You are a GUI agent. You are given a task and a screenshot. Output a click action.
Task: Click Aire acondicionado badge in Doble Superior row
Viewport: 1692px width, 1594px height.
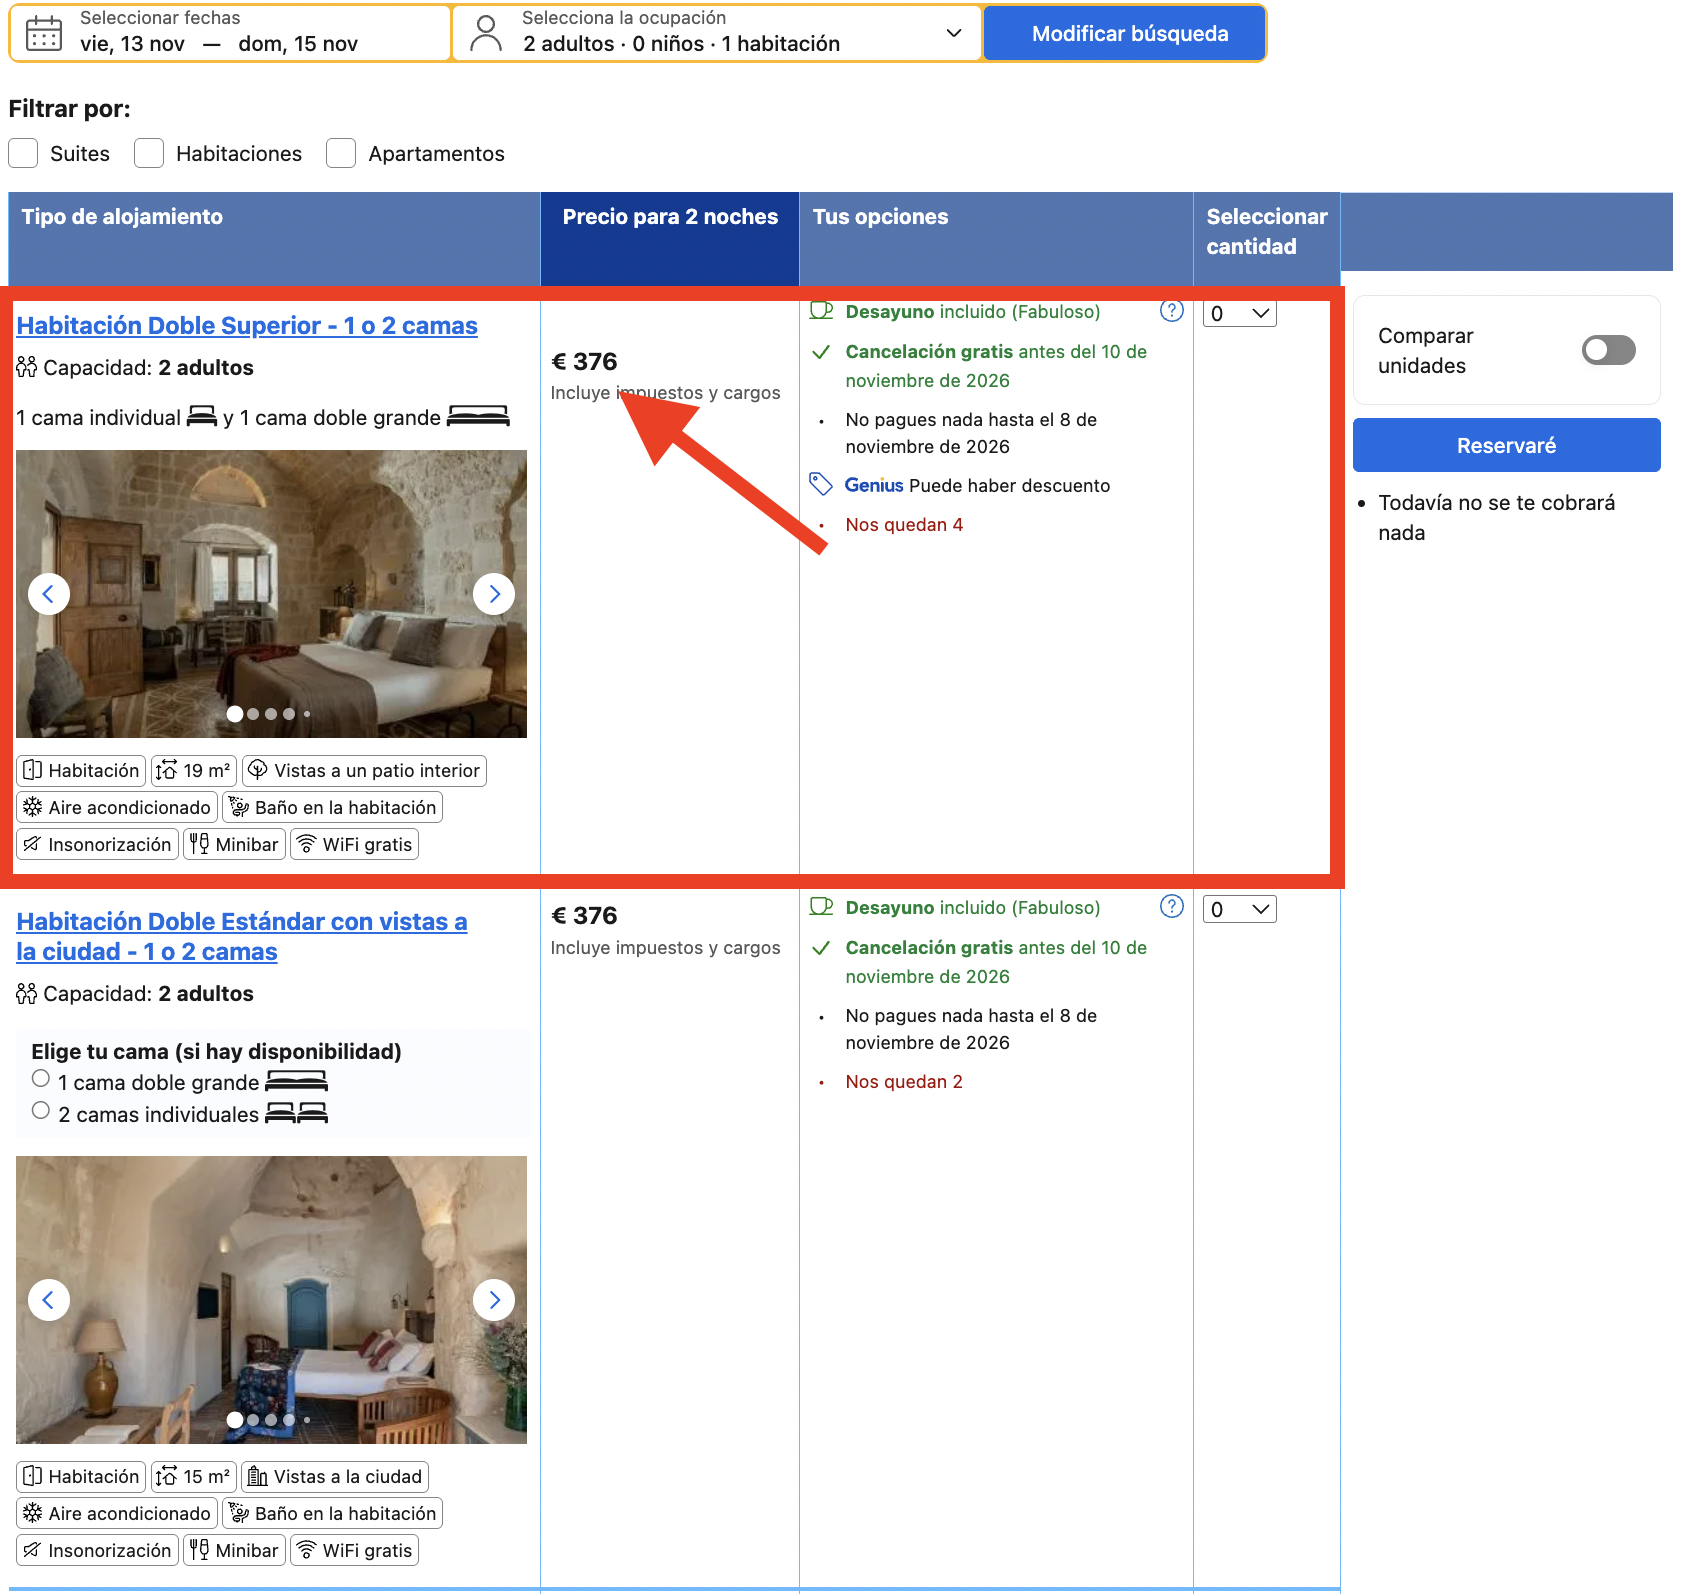coord(117,808)
